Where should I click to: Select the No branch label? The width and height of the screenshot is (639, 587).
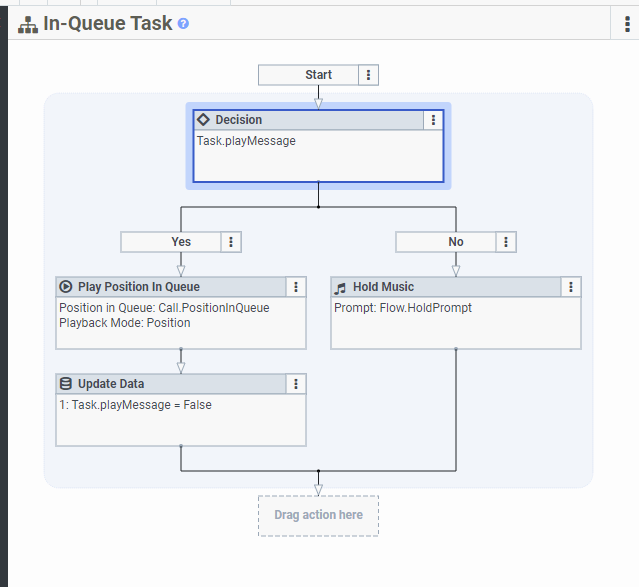[x=456, y=242]
